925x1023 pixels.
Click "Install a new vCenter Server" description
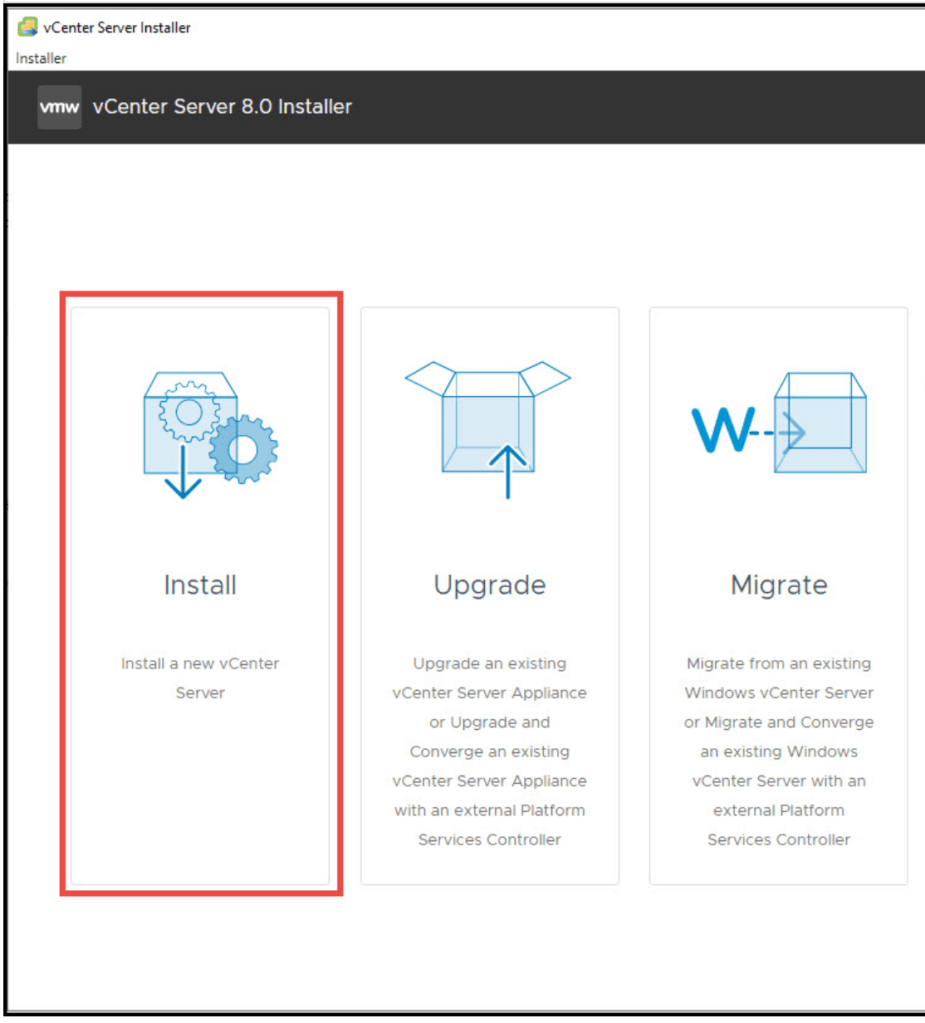coord(200,678)
